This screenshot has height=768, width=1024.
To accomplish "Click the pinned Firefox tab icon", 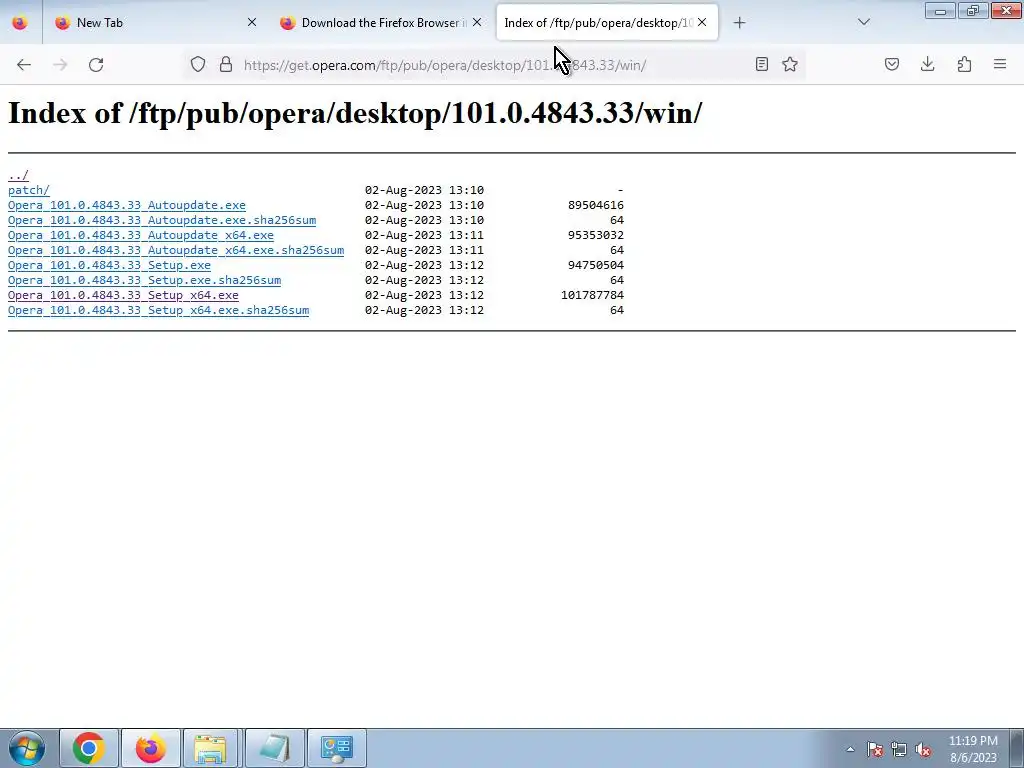I will click(x=20, y=22).
